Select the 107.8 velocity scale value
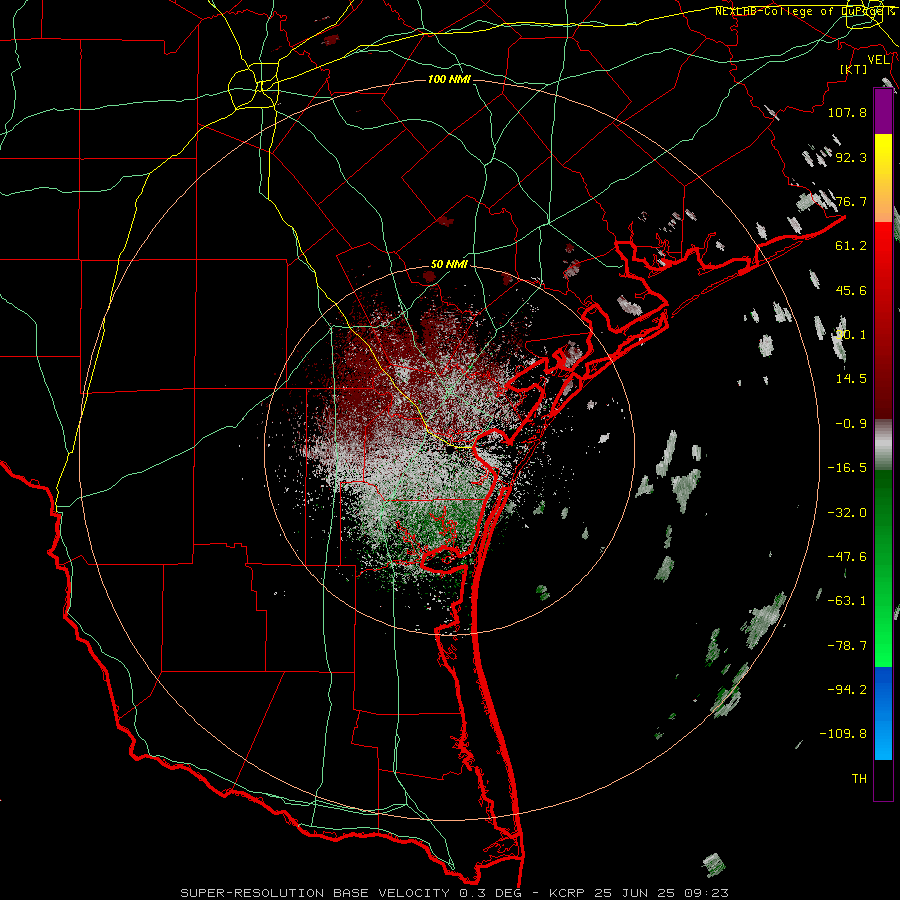The height and width of the screenshot is (900, 900). pyautogui.click(x=847, y=112)
